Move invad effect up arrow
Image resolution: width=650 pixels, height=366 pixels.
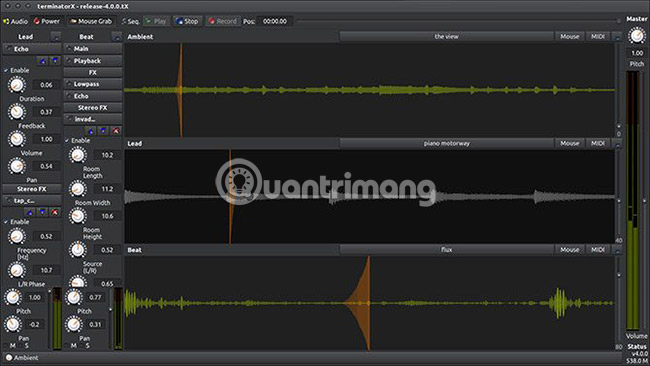(90, 131)
